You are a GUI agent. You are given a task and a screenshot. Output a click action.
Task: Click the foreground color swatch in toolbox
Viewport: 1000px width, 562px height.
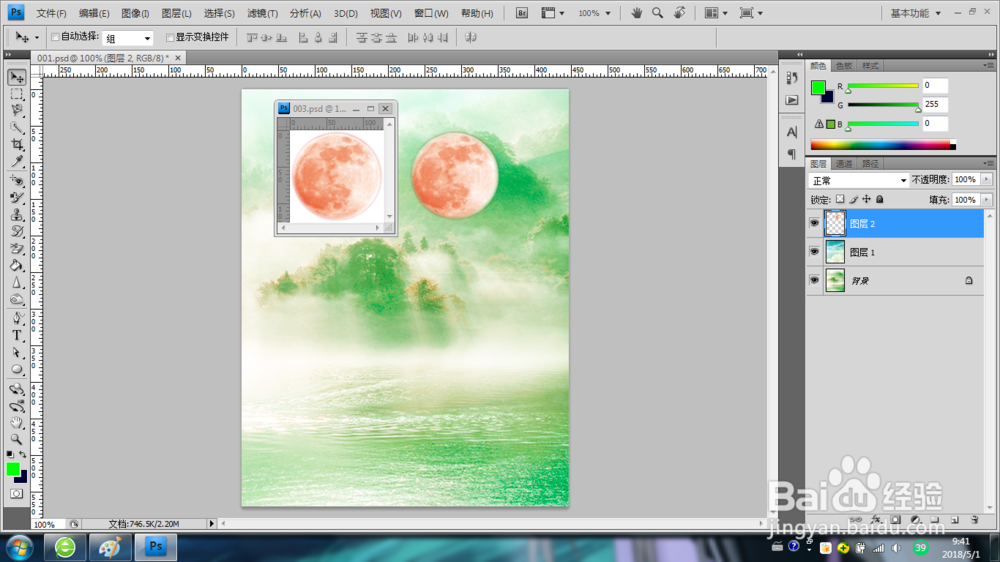click(13, 470)
